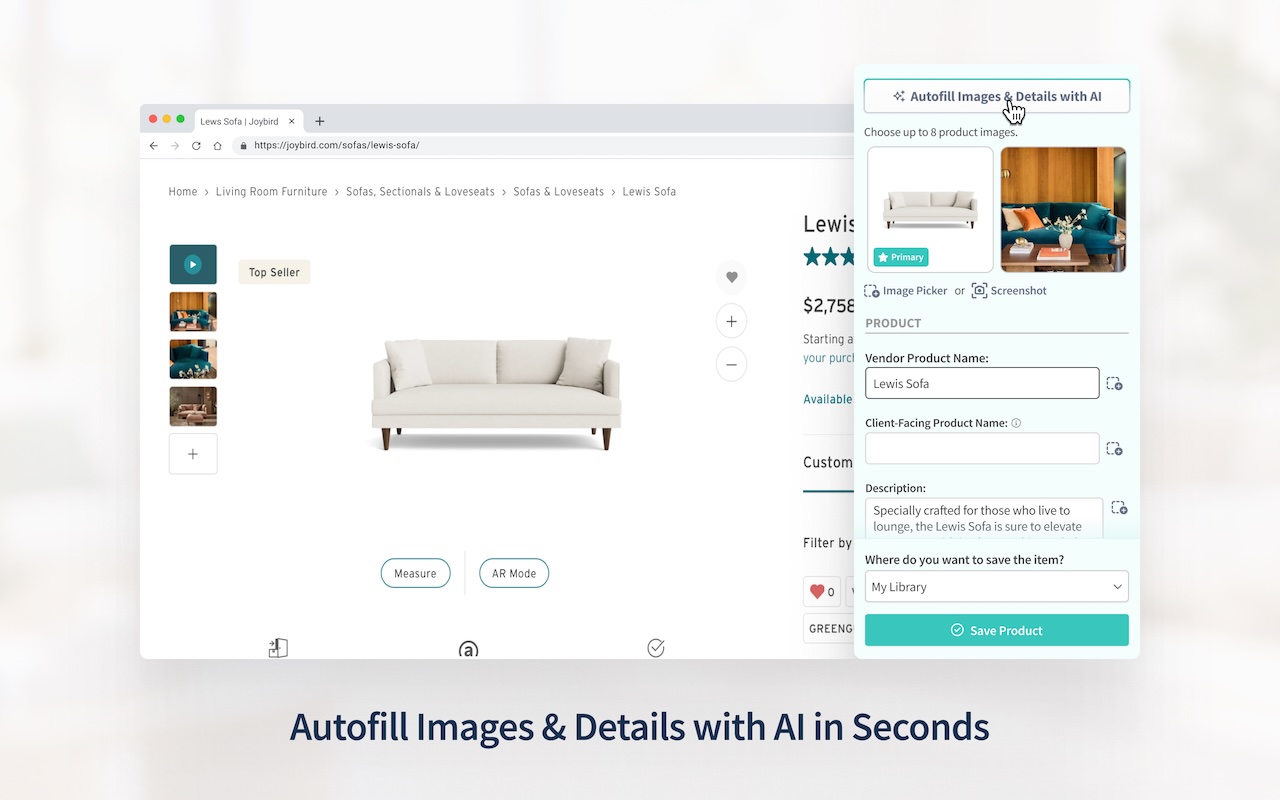
Task: Click picker icon next to Client-Facing Product Name
Action: 1114,448
